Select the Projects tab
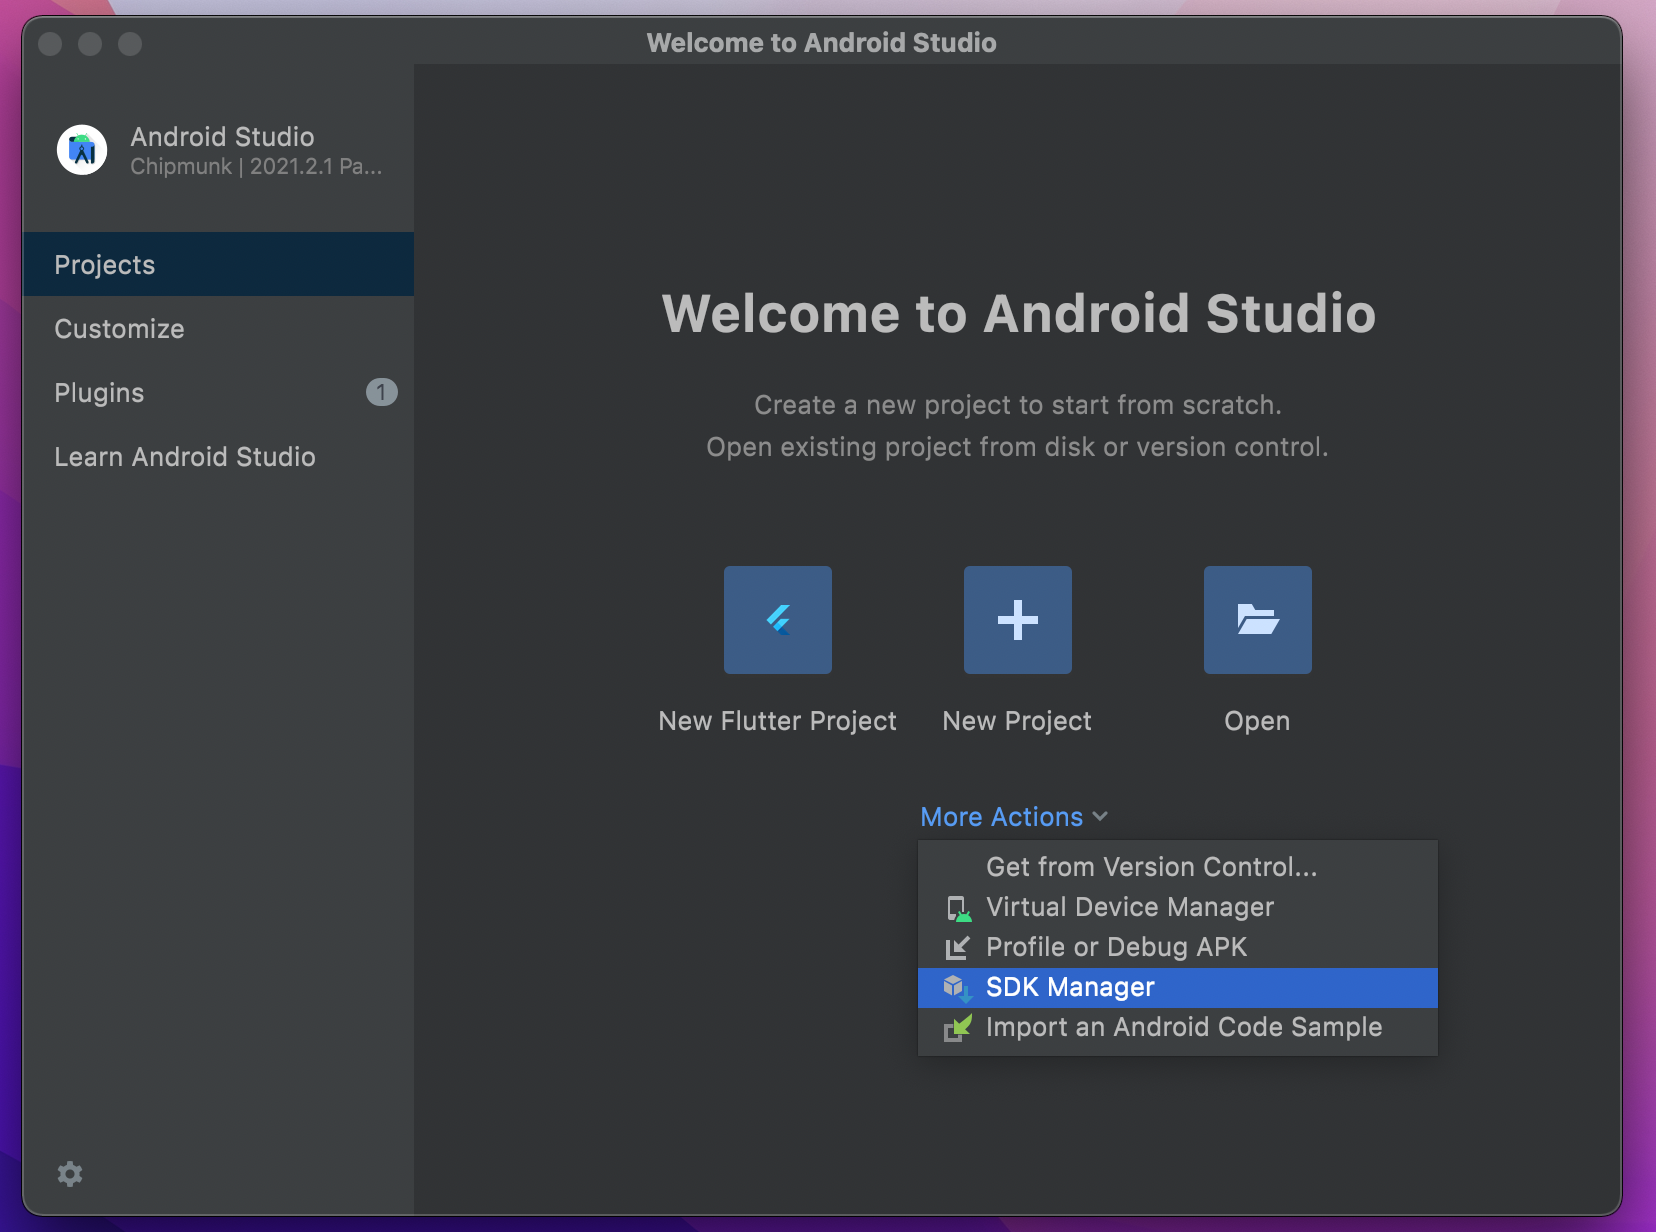1656x1232 pixels. click(218, 264)
